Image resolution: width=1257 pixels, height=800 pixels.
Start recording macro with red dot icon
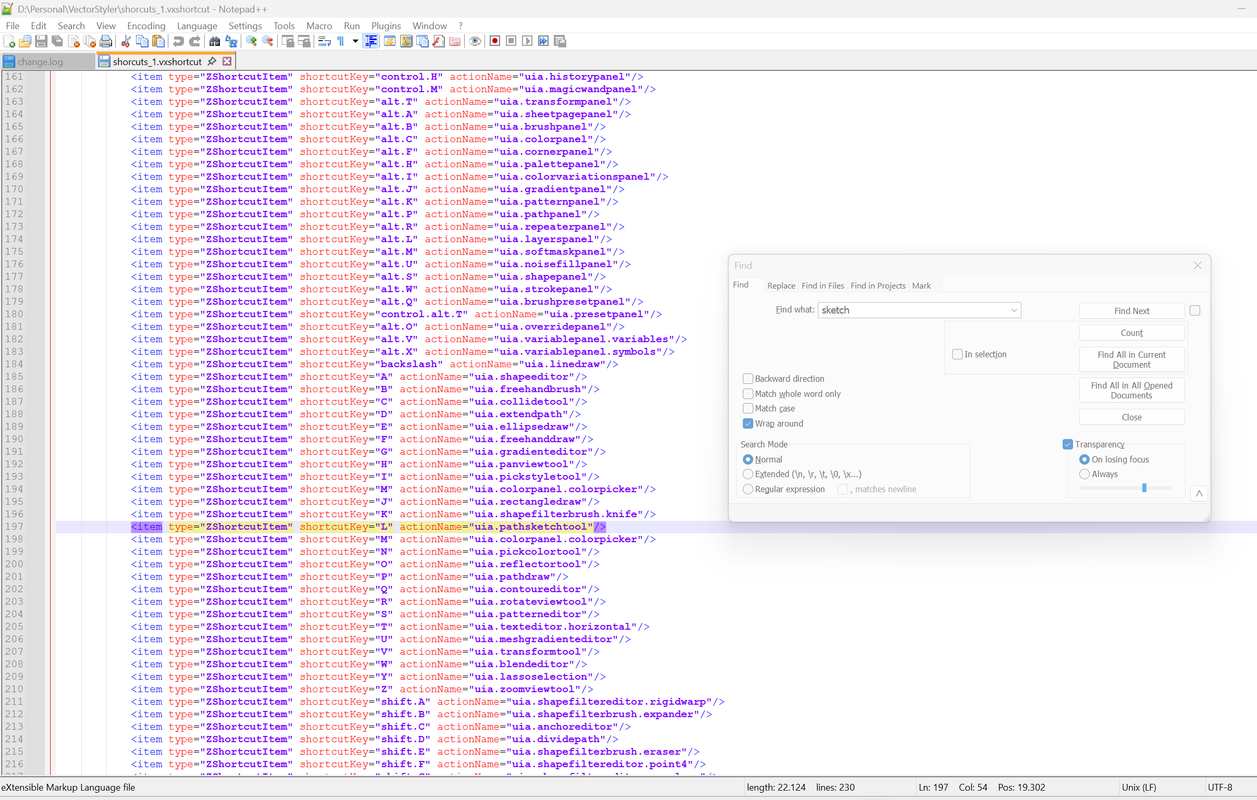tap(495, 41)
